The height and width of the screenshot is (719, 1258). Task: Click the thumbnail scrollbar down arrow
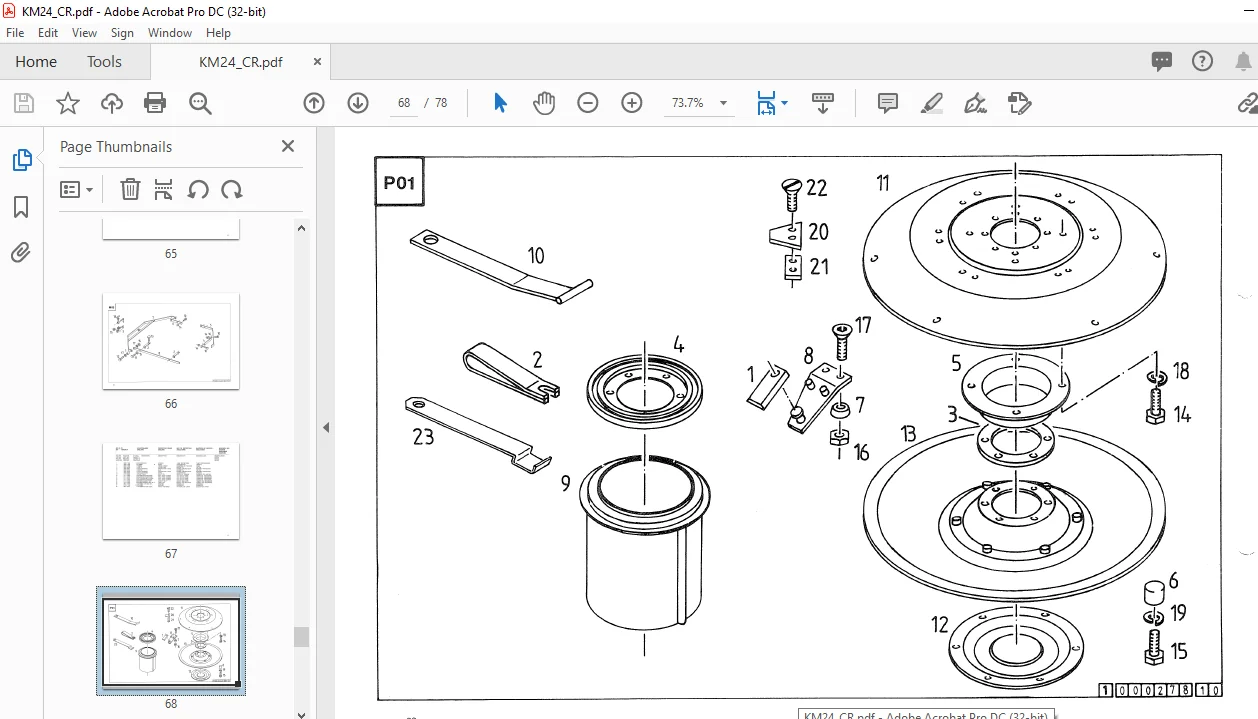coord(301,713)
